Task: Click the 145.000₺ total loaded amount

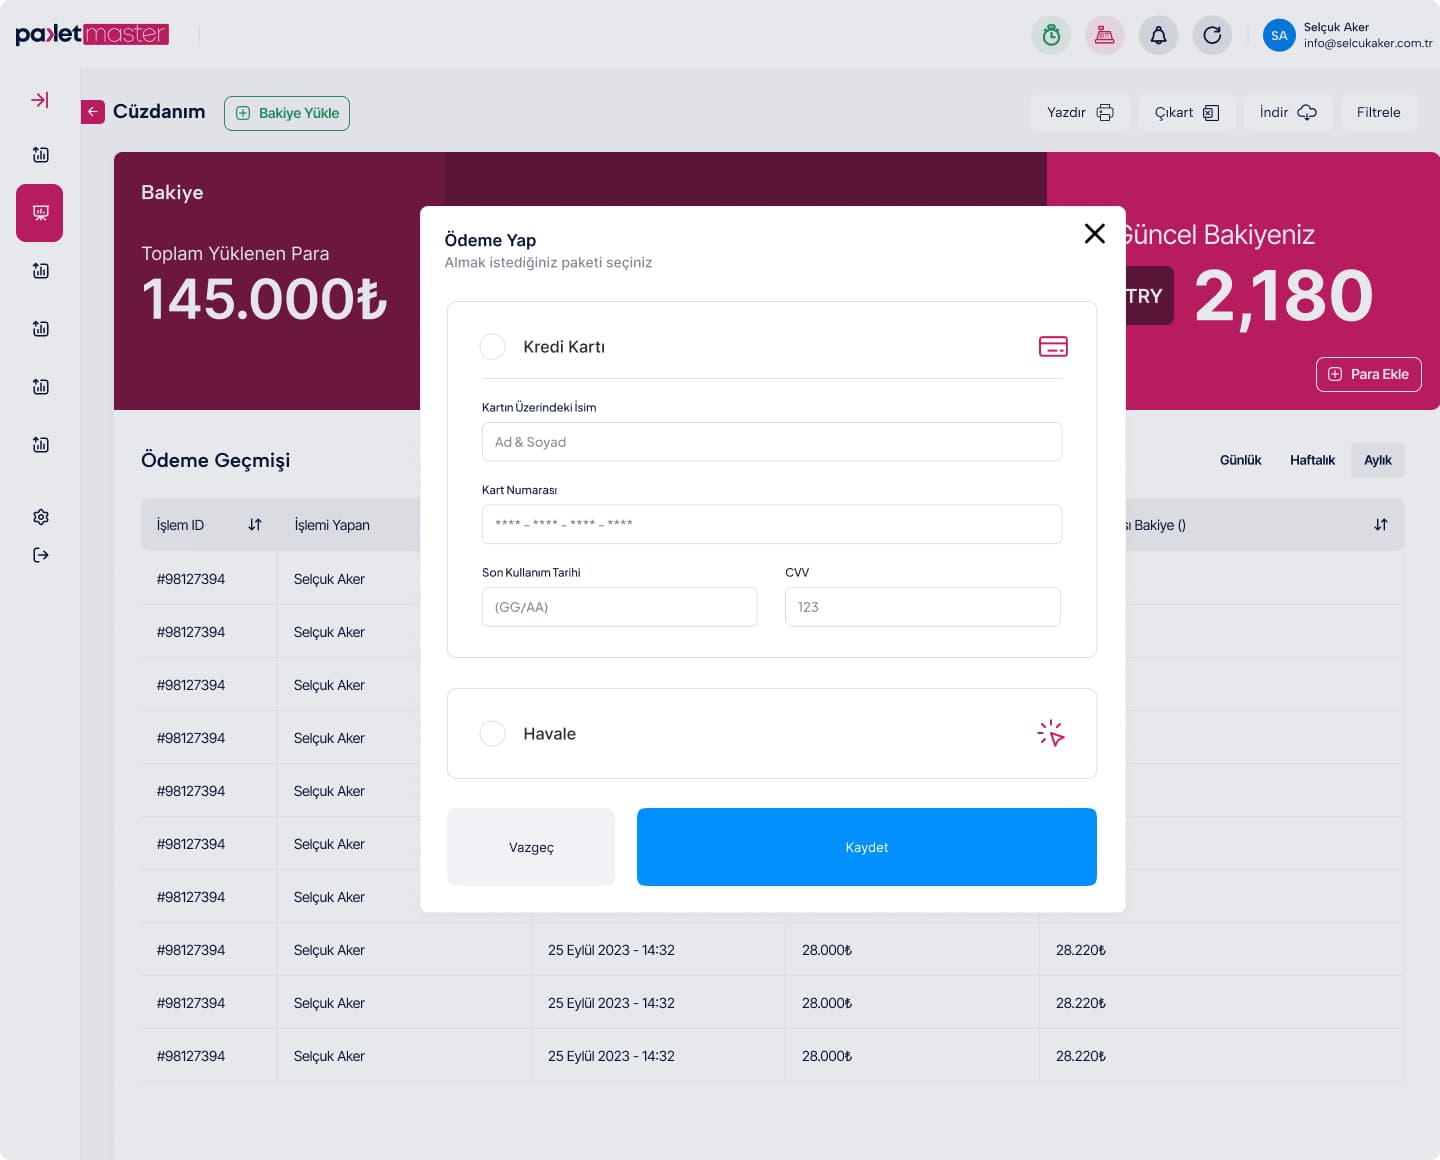Action: click(265, 299)
